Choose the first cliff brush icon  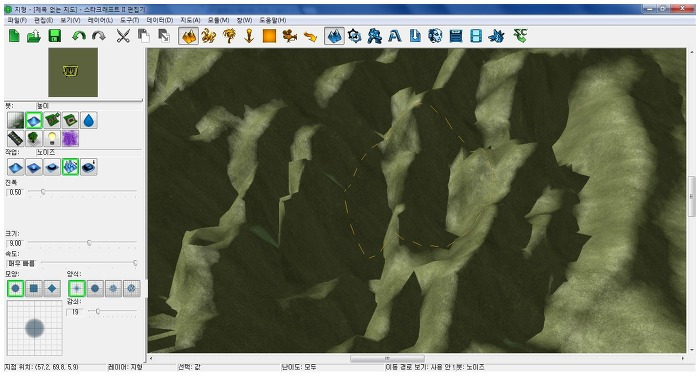pos(52,120)
